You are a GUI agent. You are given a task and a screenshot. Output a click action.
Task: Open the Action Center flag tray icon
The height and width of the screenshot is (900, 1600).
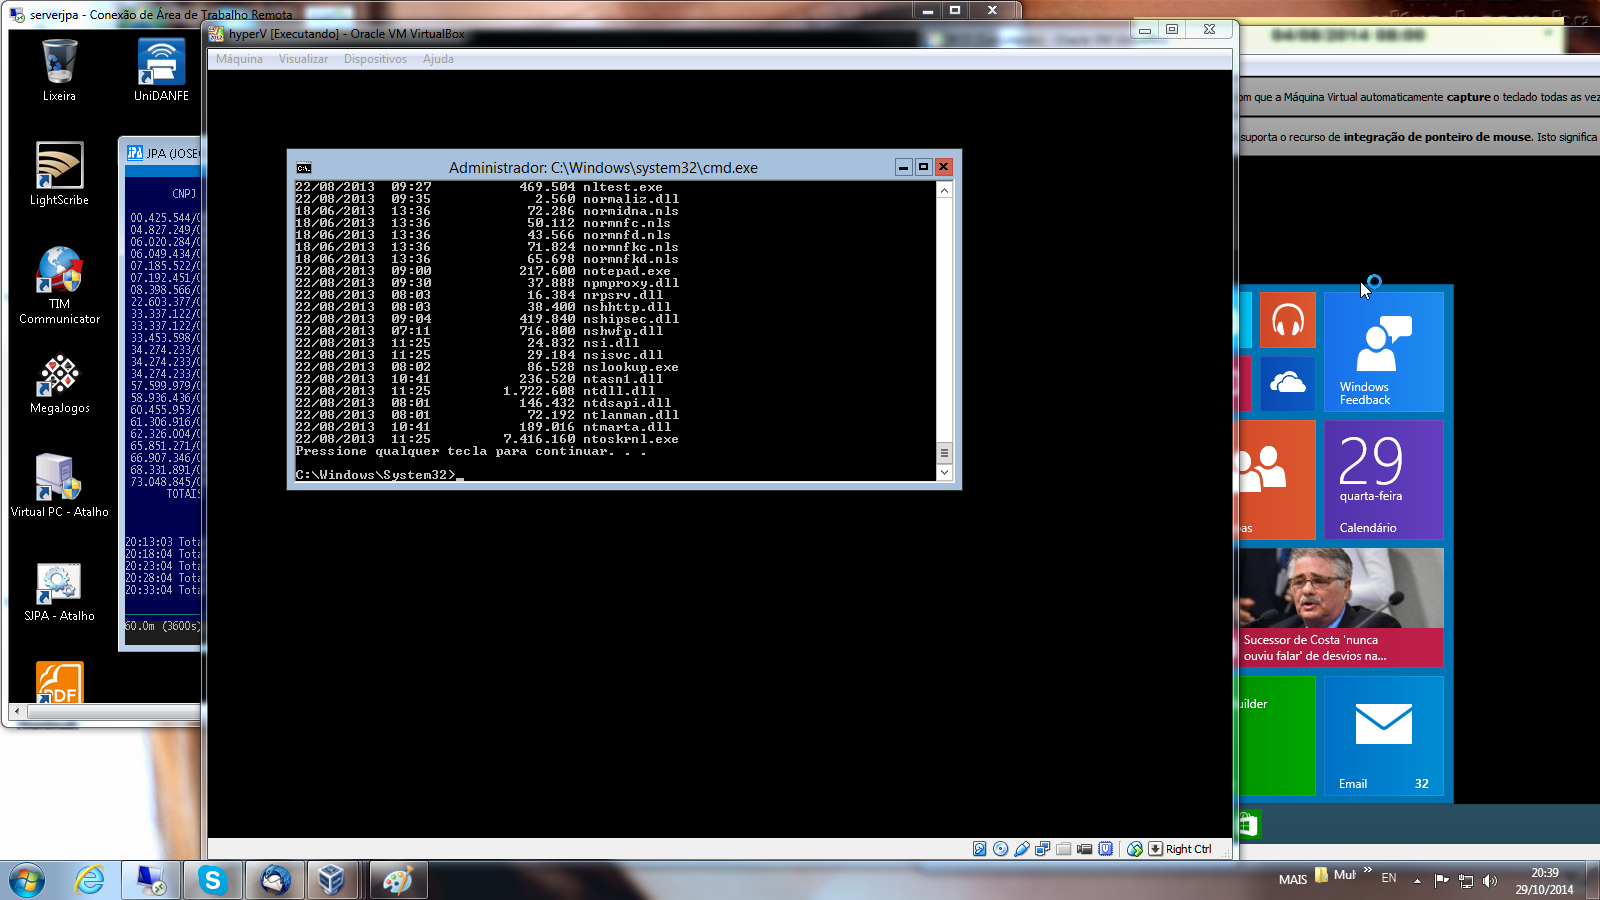(1441, 881)
